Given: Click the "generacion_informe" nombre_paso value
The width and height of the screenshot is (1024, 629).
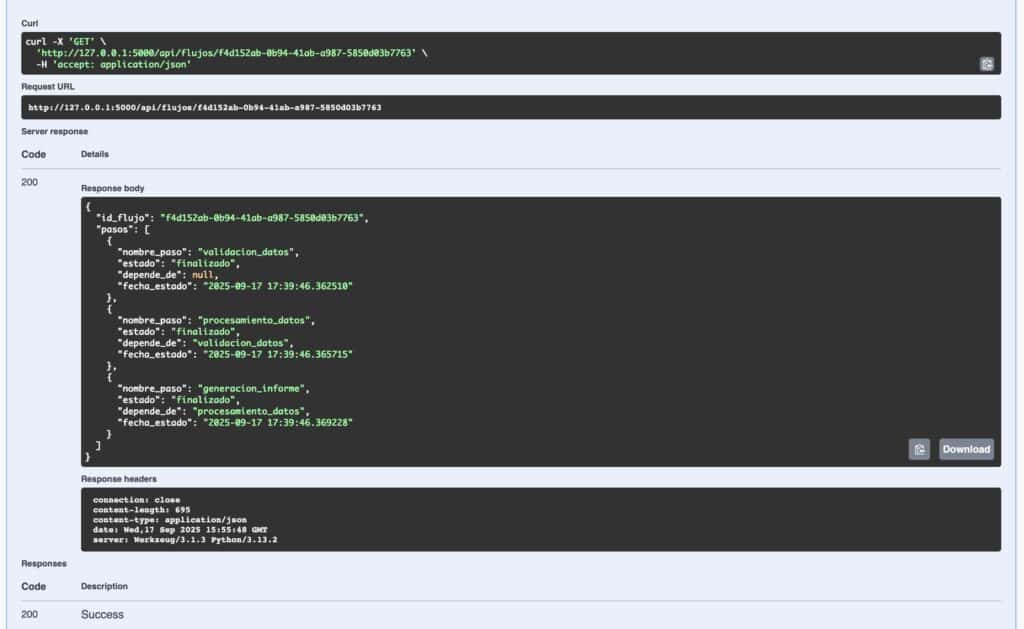Looking at the screenshot, I should pos(254,389).
